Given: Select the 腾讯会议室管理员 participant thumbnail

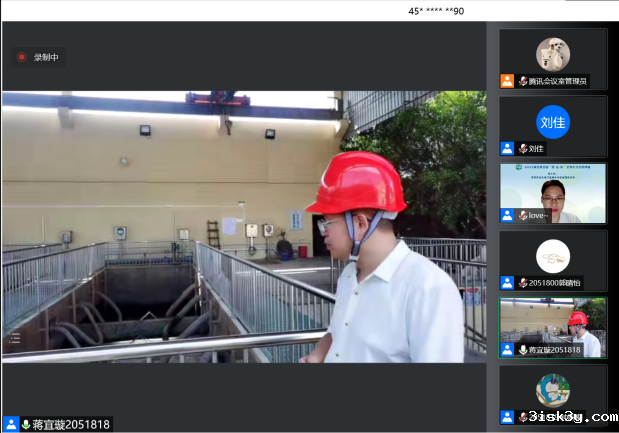Looking at the screenshot, I should pyautogui.click(x=553, y=55).
